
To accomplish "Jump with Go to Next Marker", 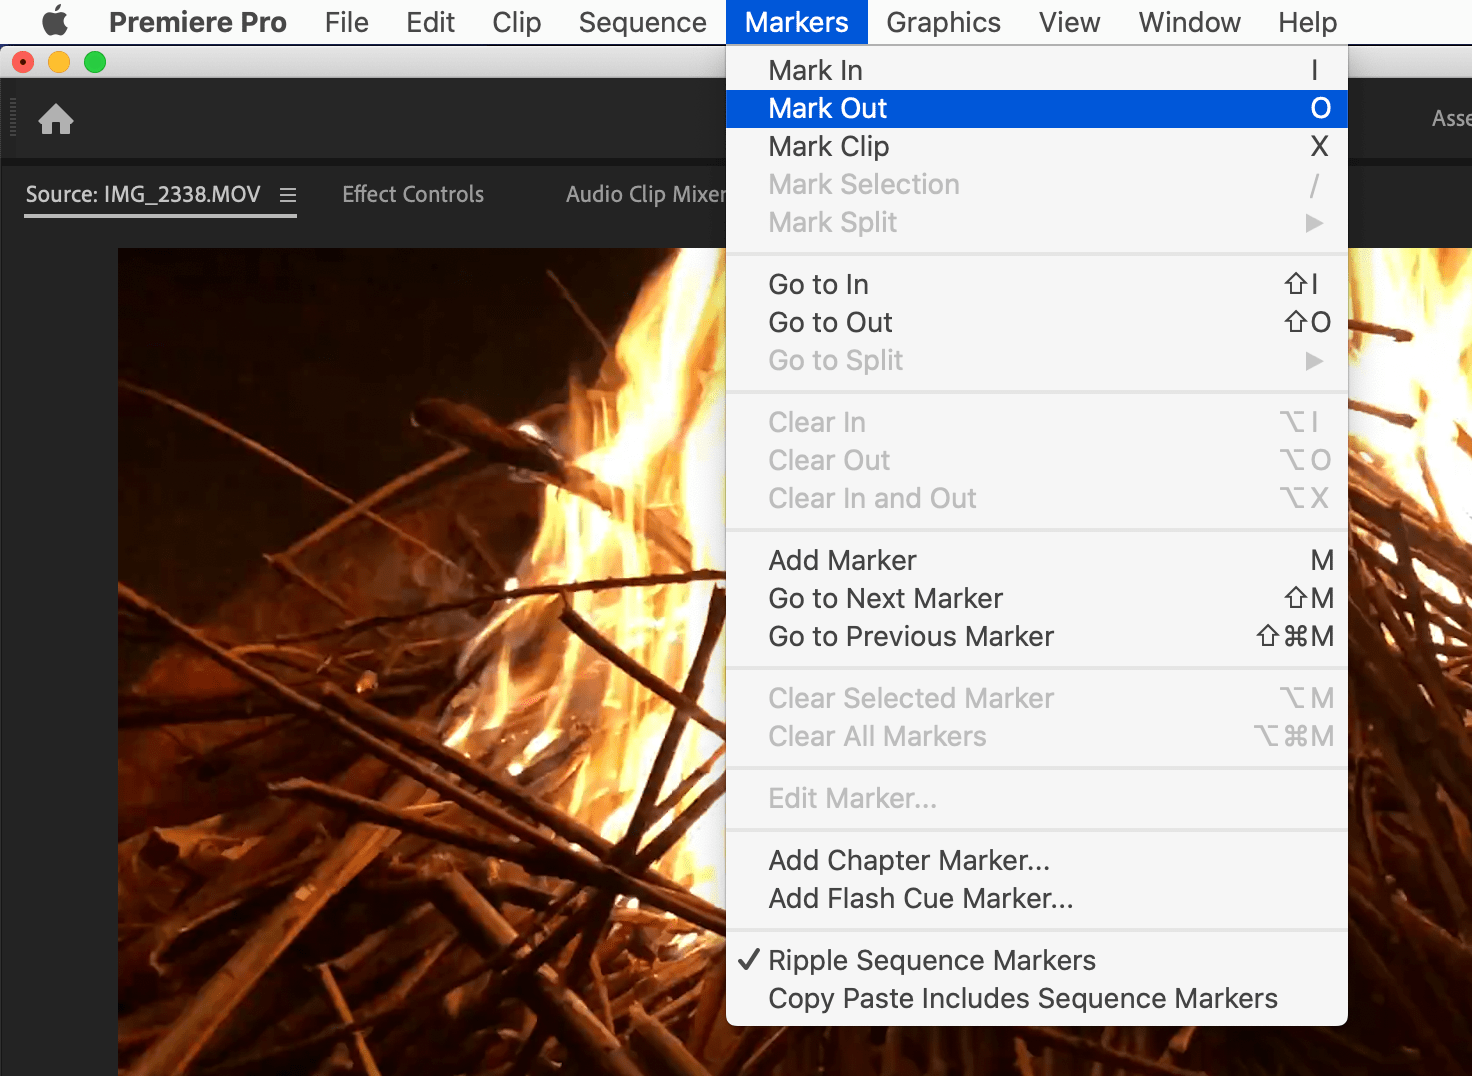I will 1037,598.
